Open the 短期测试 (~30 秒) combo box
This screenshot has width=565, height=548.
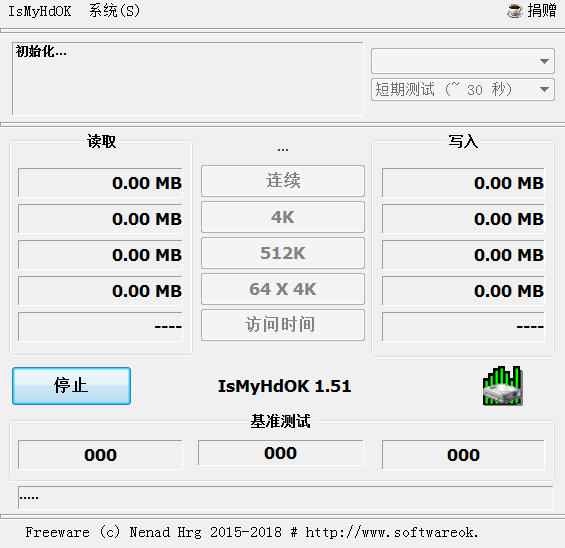(463, 90)
